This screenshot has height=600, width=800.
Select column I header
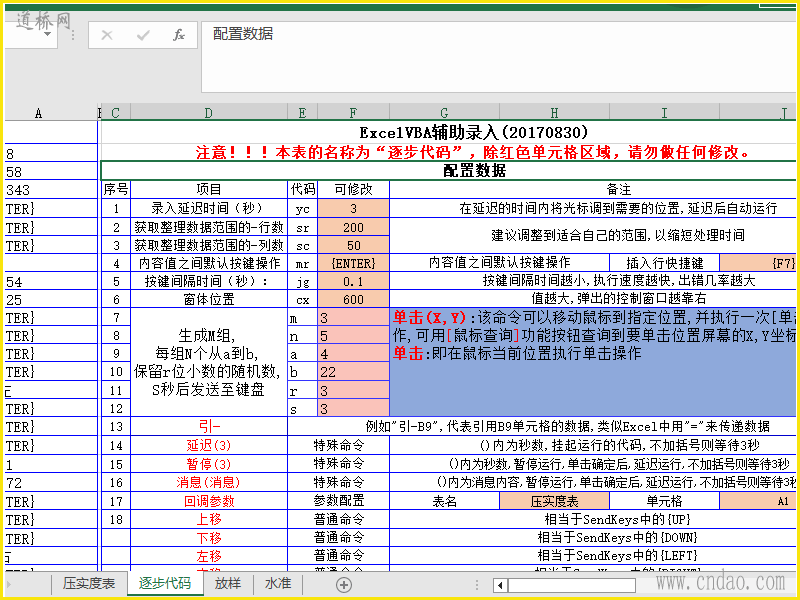pos(664,113)
